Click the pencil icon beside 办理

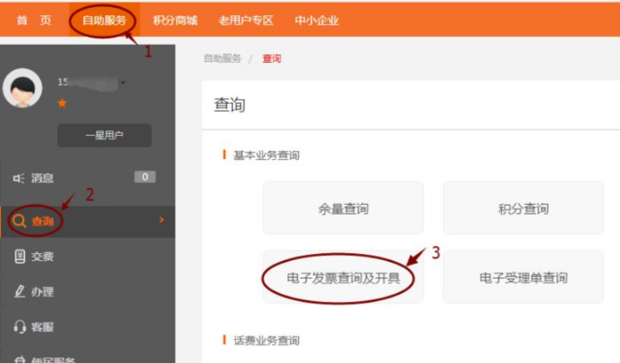click(x=19, y=291)
